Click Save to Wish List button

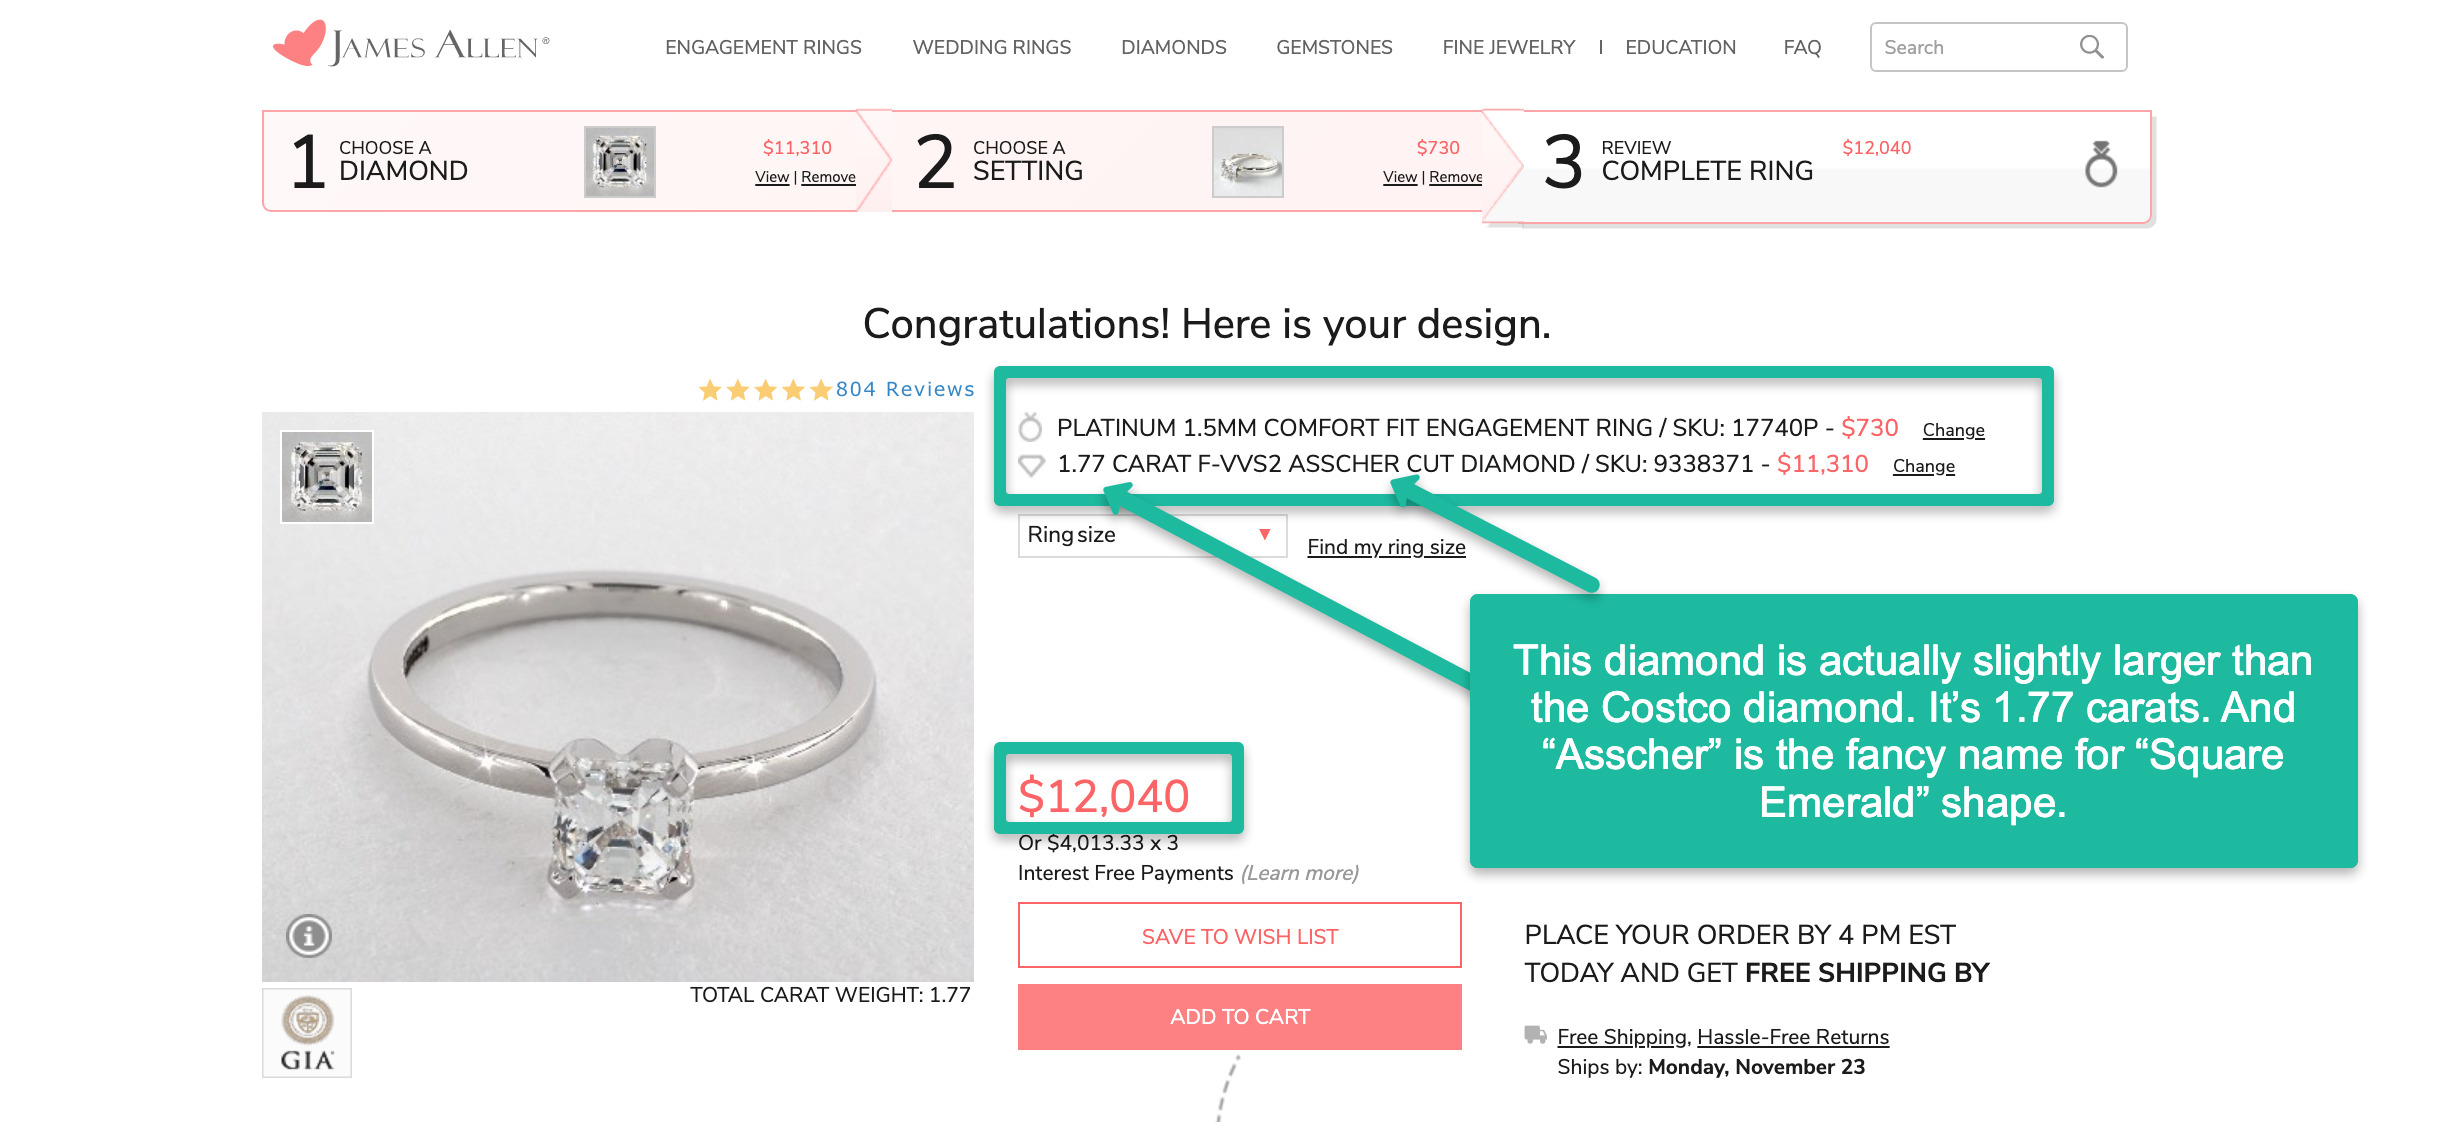coord(1239,936)
